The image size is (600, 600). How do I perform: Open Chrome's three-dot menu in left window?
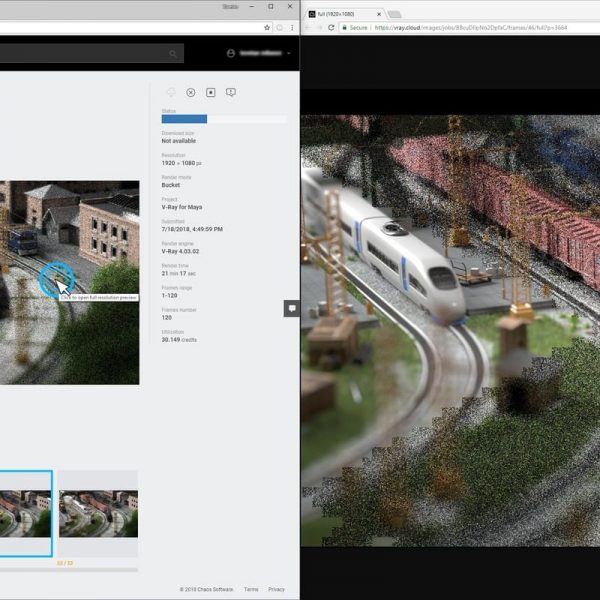pyautogui.click(x=291, y=27)
